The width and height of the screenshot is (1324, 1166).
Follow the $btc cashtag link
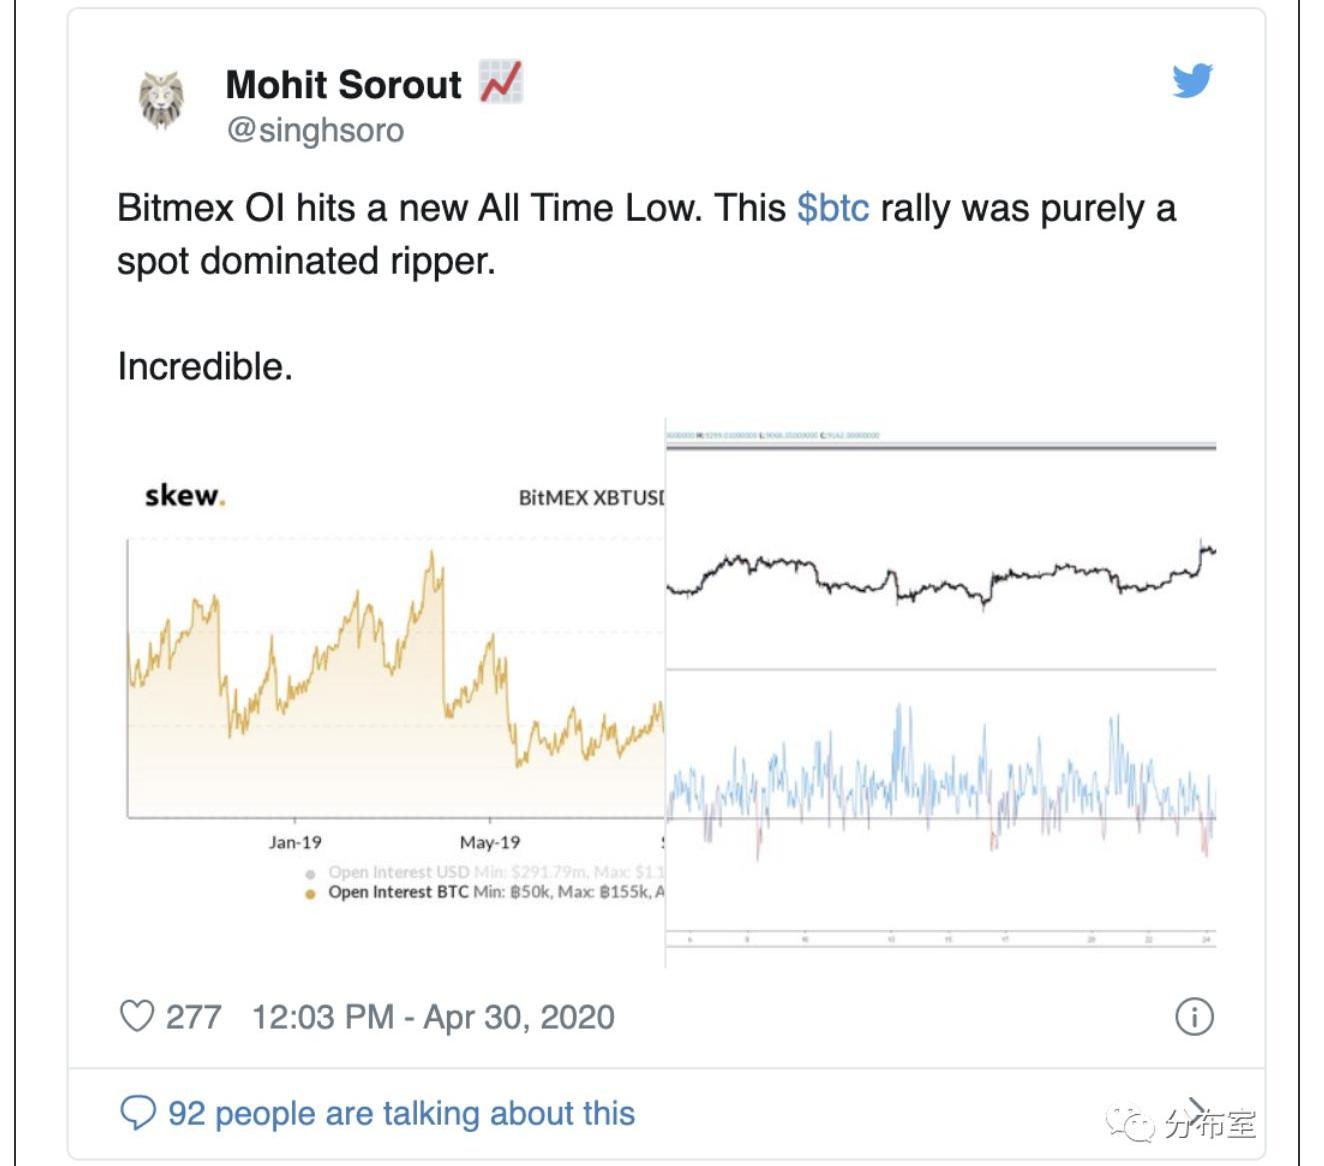coord(833,208)
